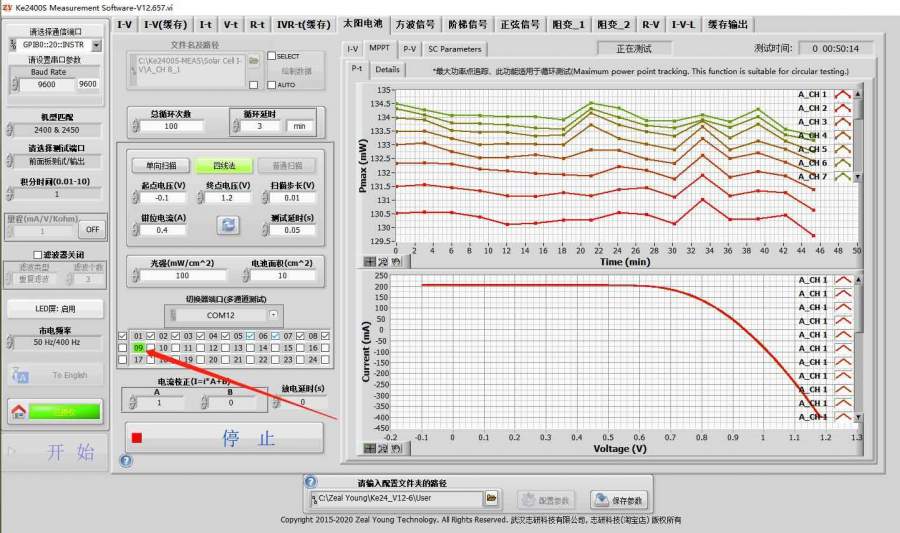The image size is (900, 533).
Task: Tick the AUTO checkbox
Action: coord(271,84)
